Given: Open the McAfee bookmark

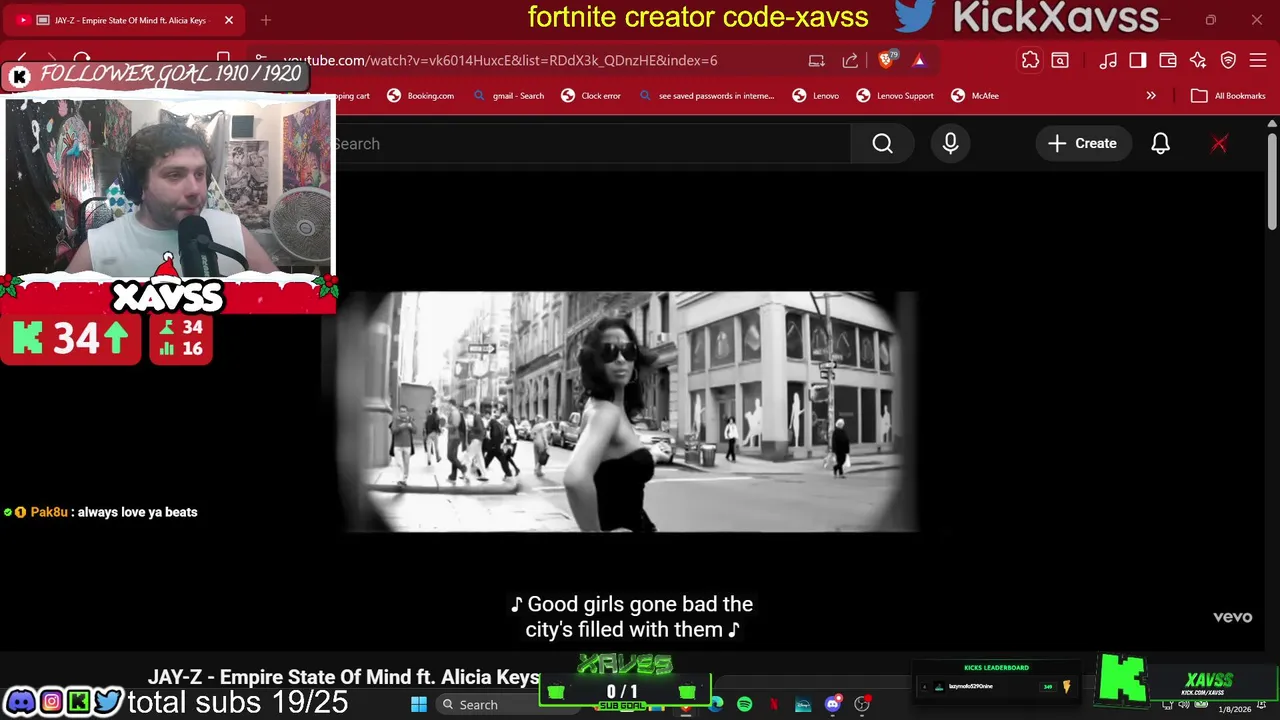Looking at the screenshot, I should coord(975,96).
